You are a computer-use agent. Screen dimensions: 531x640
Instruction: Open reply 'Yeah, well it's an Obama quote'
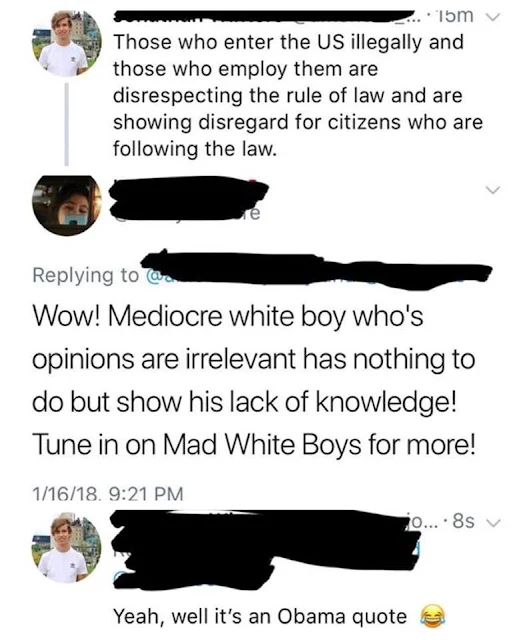[x=260, y=616]
